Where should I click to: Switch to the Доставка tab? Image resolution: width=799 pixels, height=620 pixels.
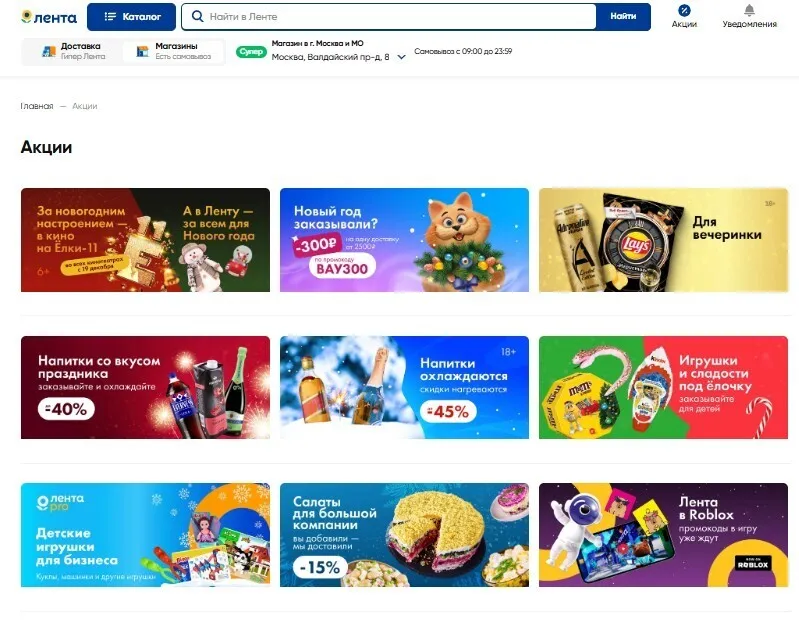click(x=72, y=51)
